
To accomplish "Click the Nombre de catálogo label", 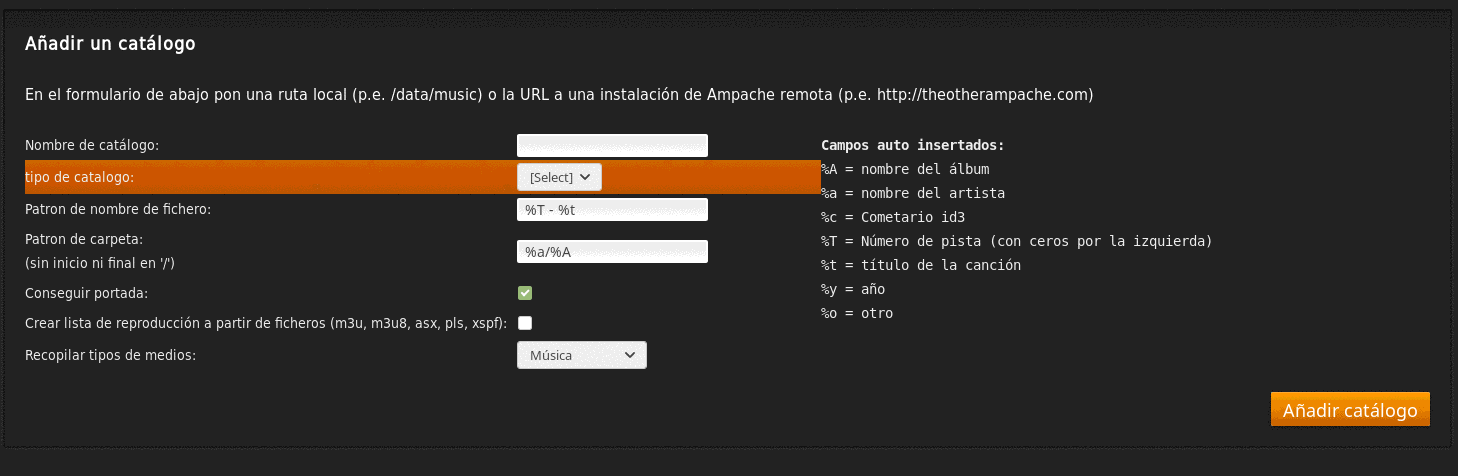I will coord(92,145).
